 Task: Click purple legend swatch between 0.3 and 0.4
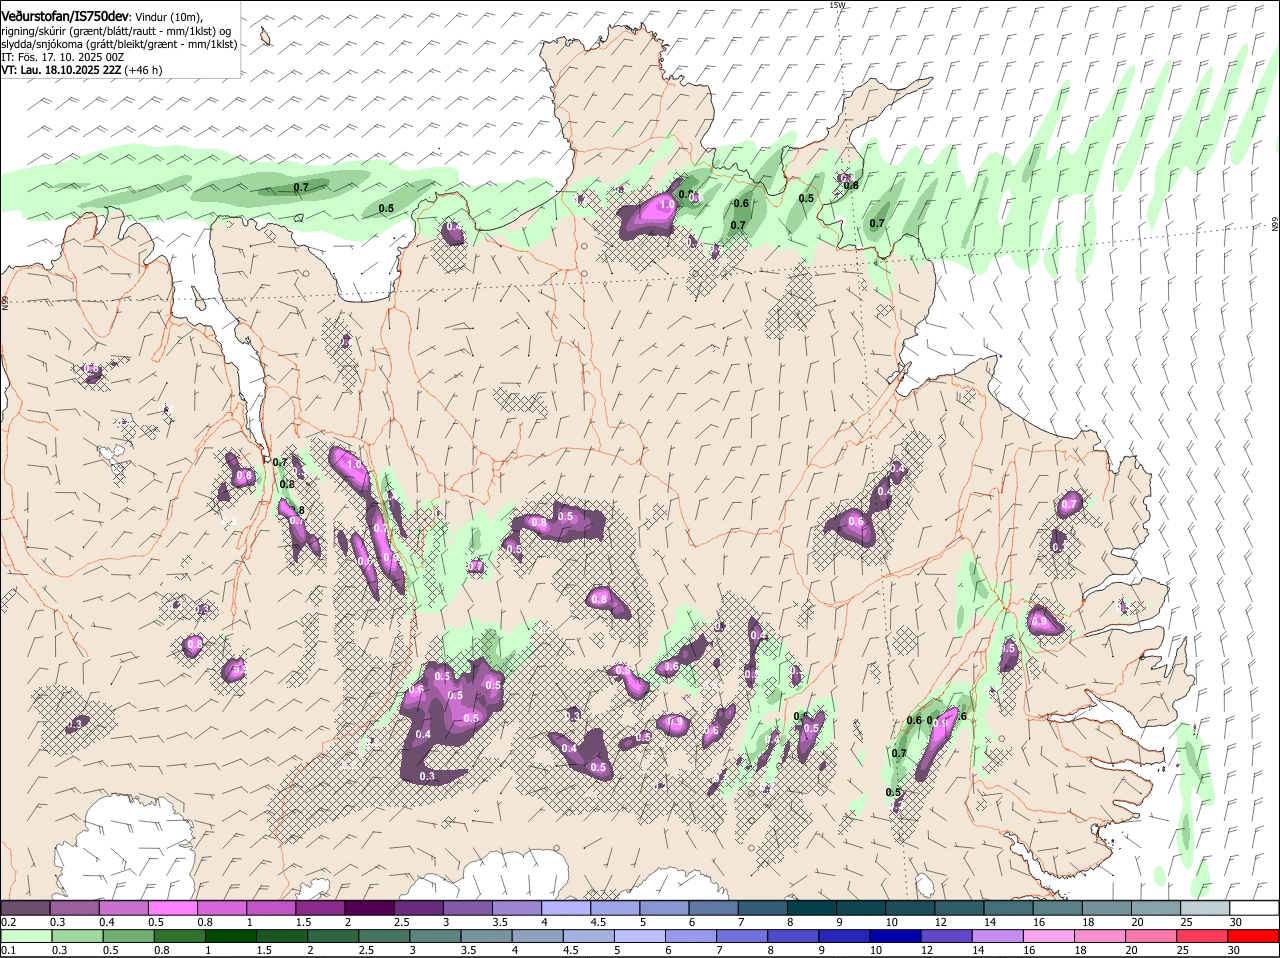(75, 907)
